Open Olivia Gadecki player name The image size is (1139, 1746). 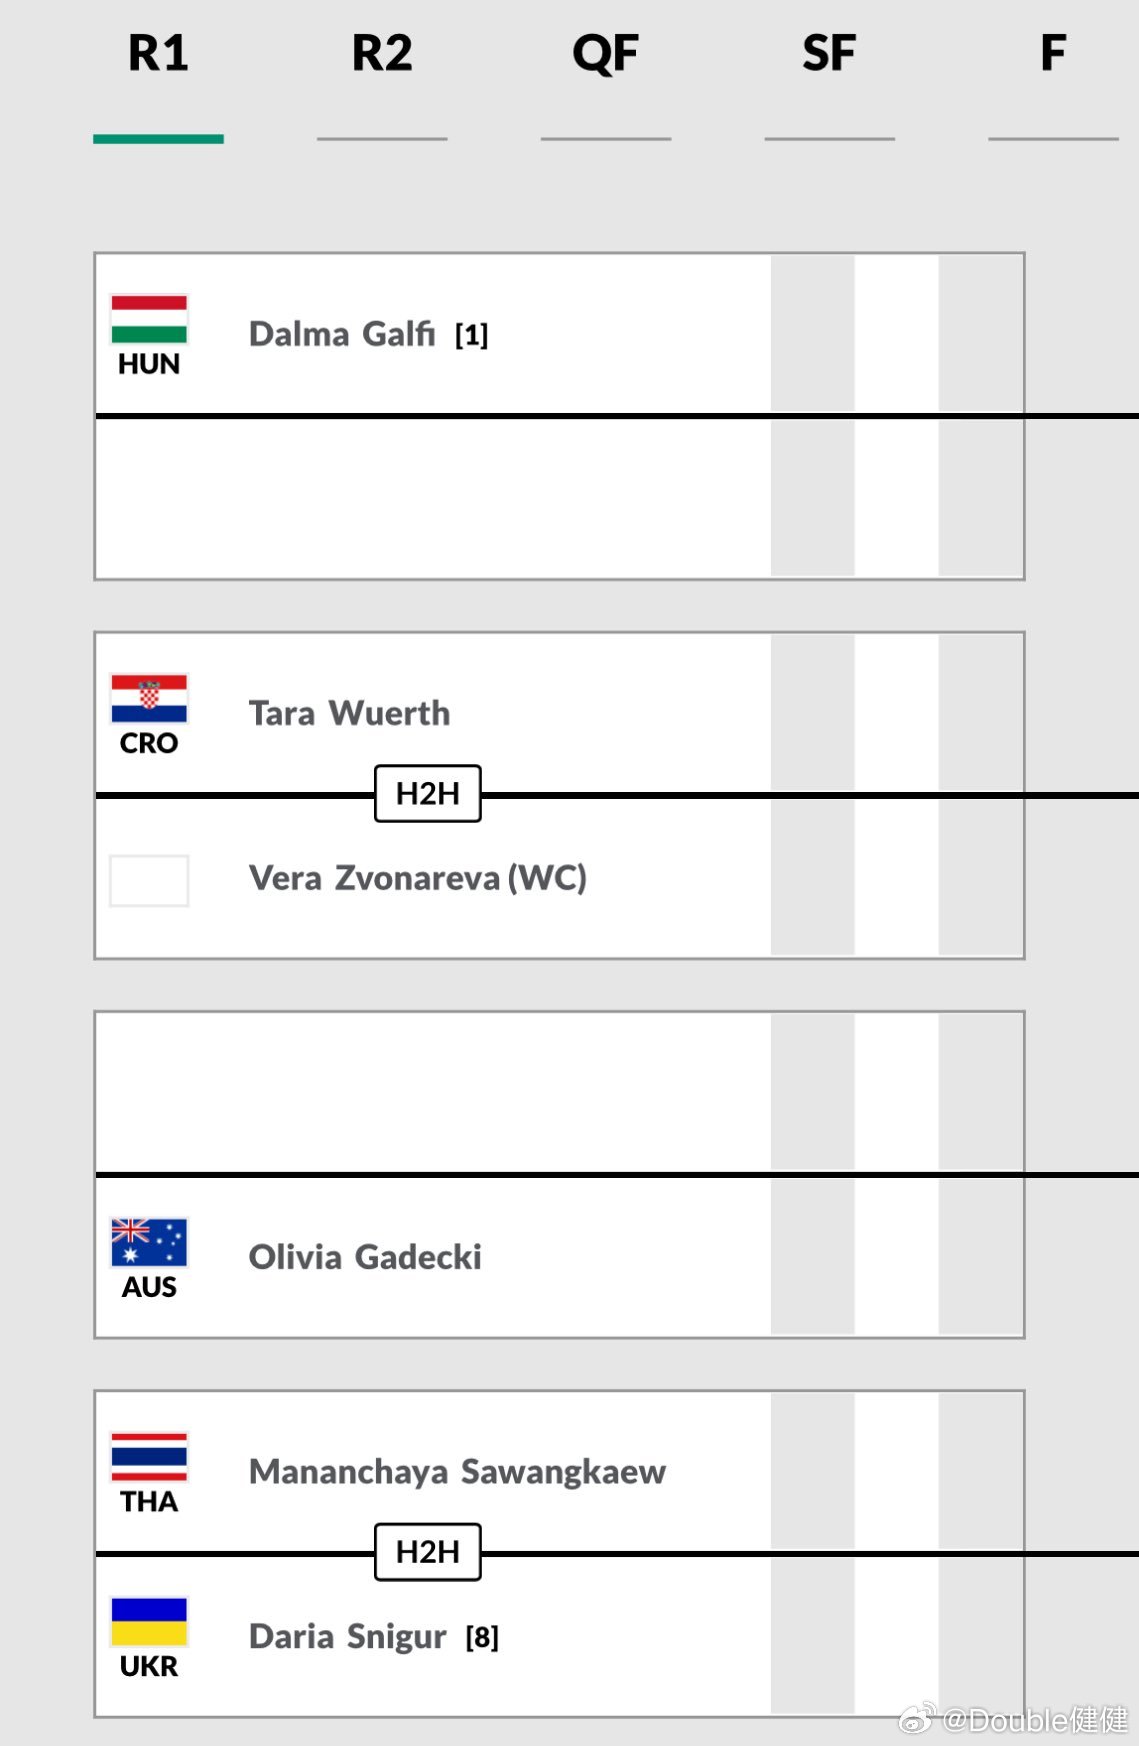(x=365, y=1257)
